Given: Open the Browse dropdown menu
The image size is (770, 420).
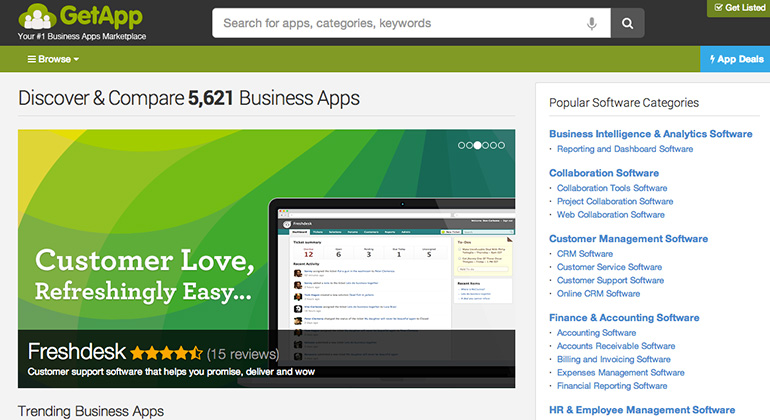Looking at the screenshot, I should pos(57,59).
